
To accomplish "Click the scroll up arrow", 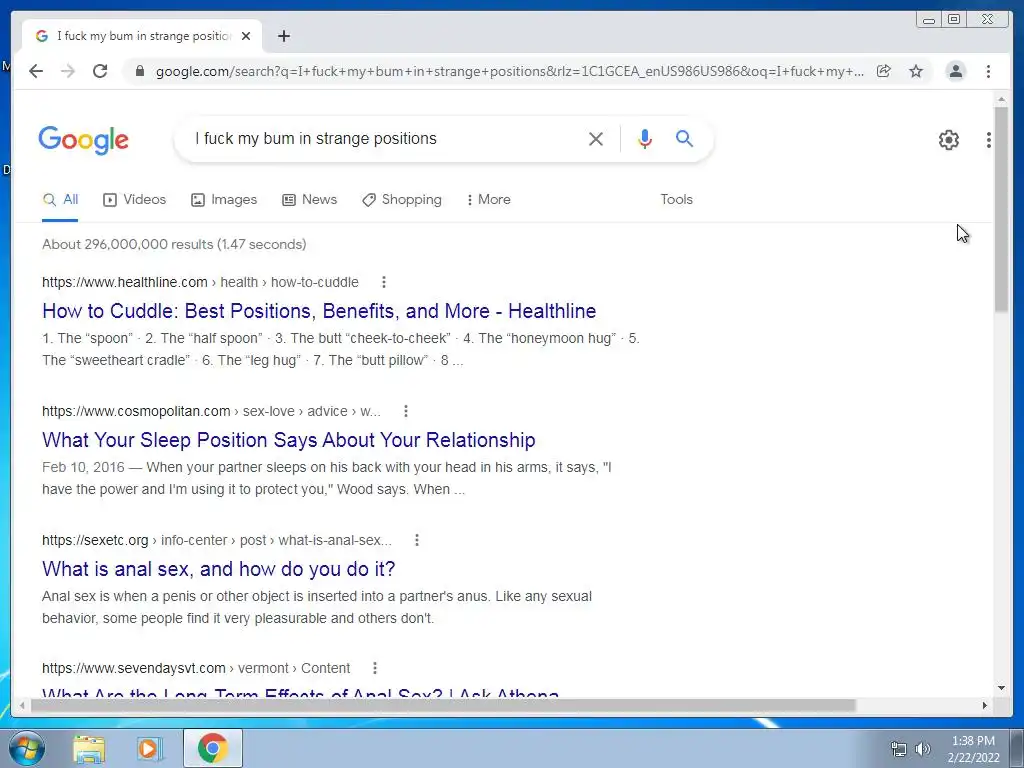I will click(x=1001, y=99).
